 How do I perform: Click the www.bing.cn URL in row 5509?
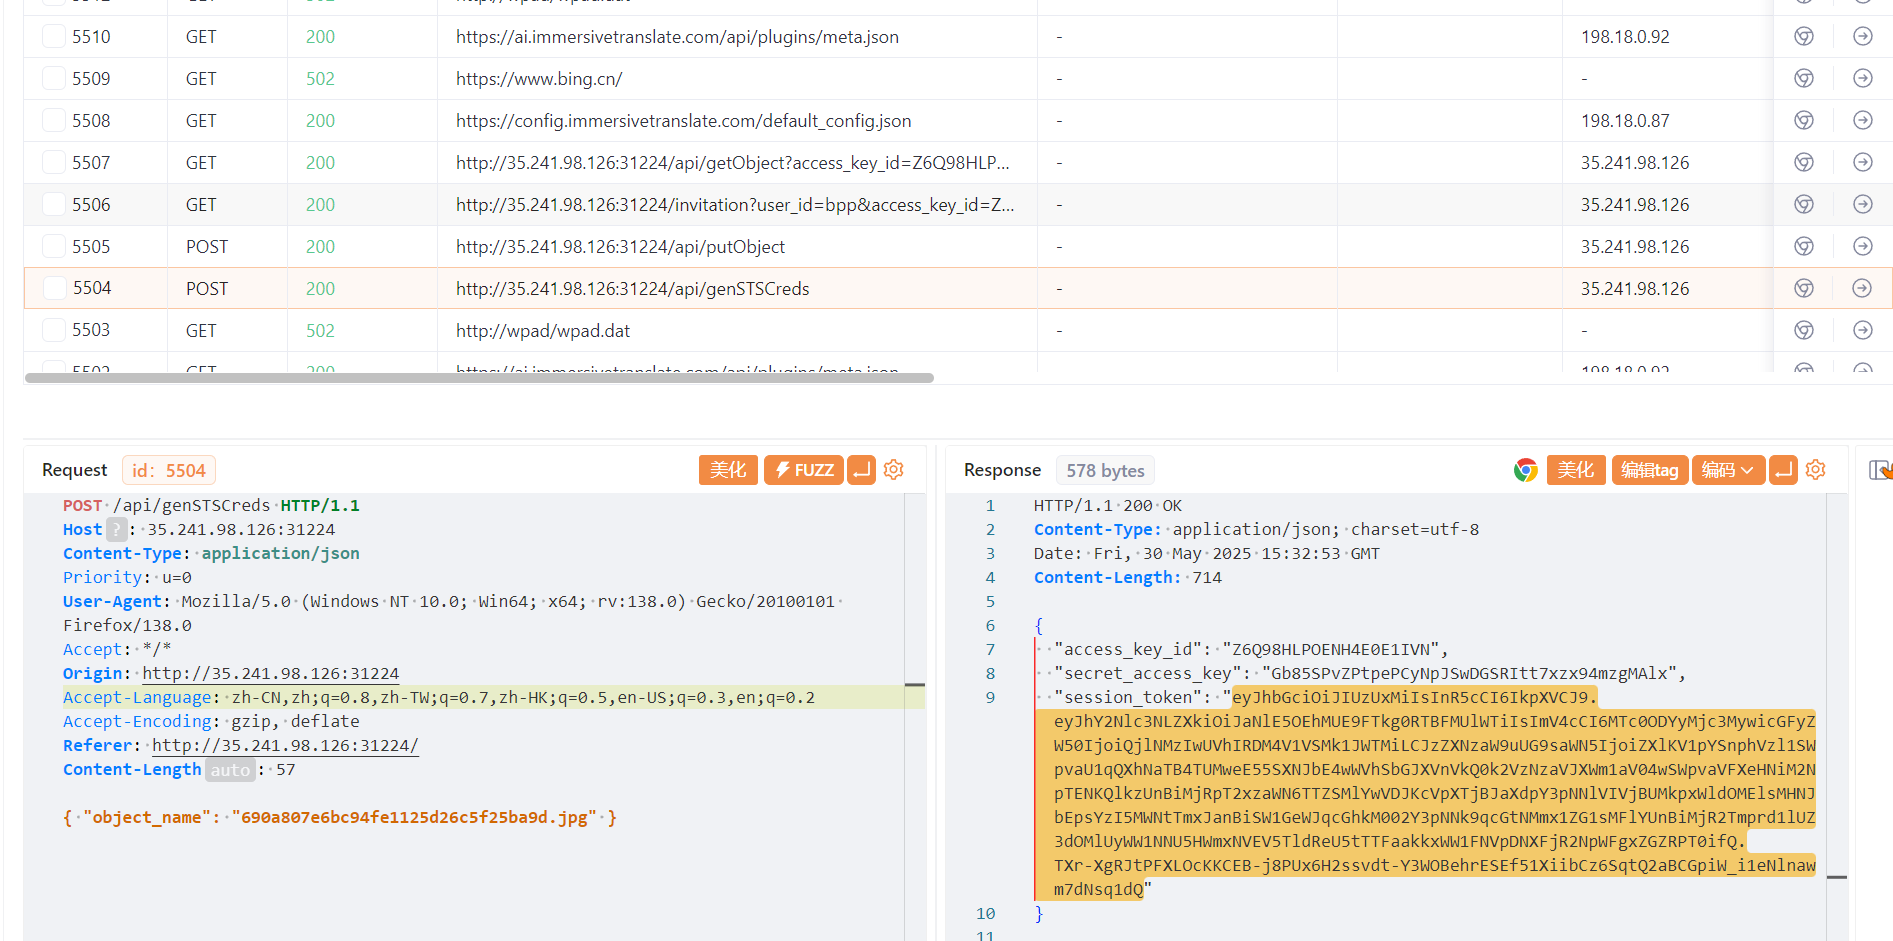(539, 79)
